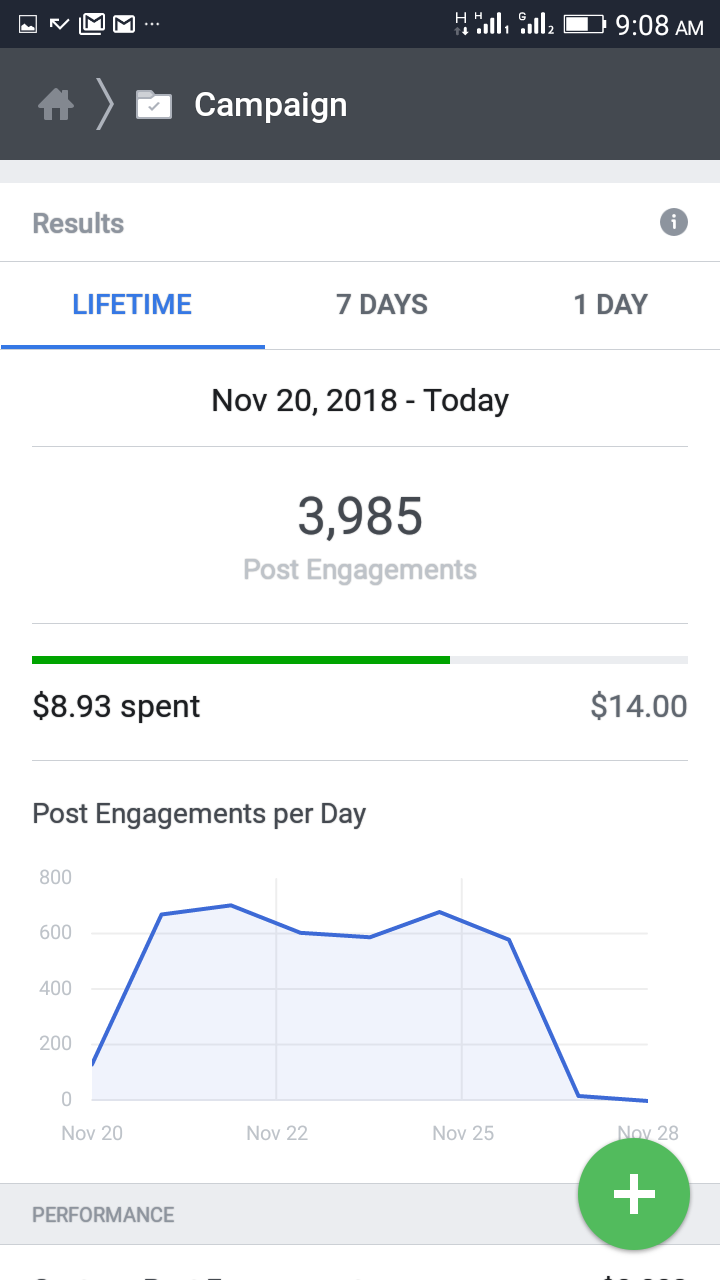The image size is (720, 1280).
Task: Tap the chart peak near Nov 22
Action: coord(231,905)
